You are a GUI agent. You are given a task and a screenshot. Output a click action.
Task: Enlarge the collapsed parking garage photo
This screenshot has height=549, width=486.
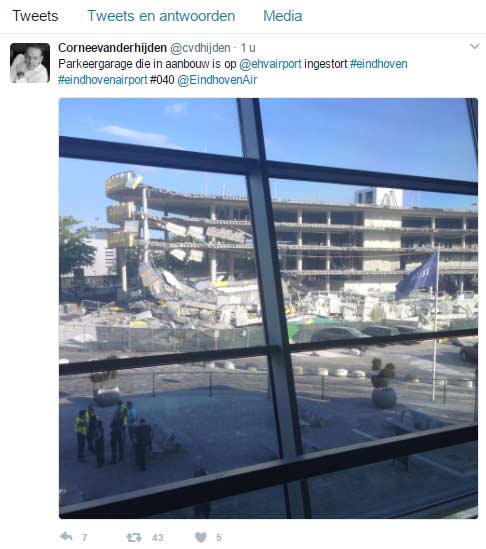point(268,308)
